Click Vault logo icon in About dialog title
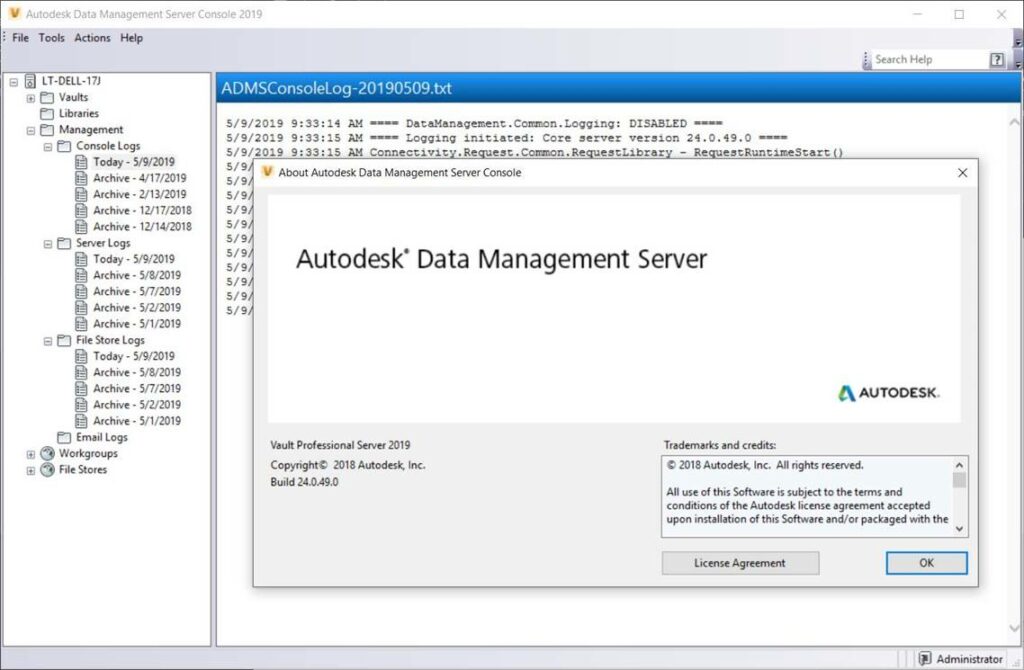The width and height of the screenshot is (1024, 670). 267,172
